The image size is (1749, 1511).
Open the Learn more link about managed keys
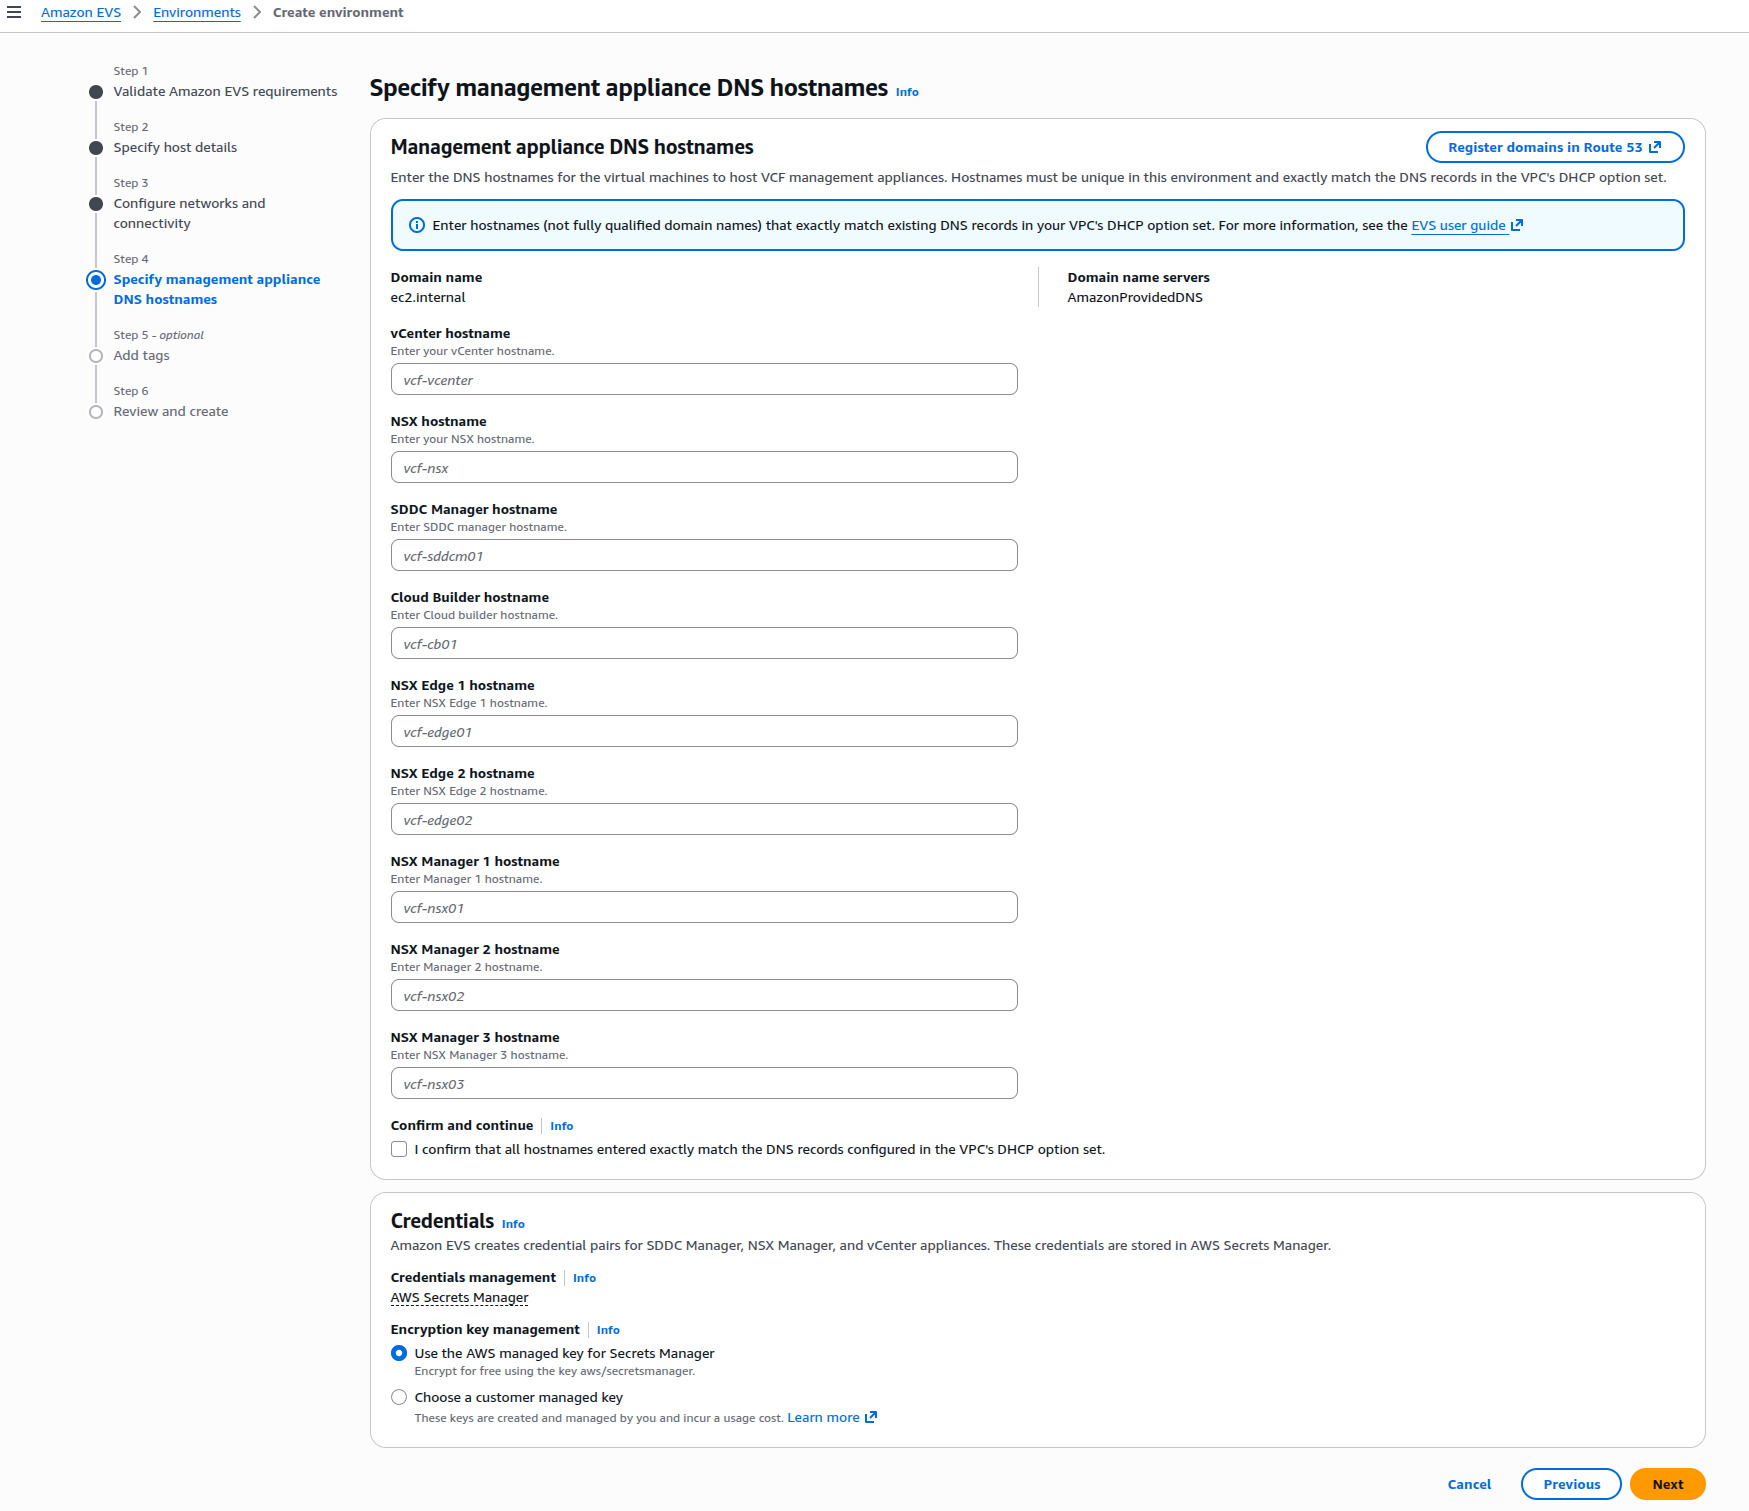(824, 1417)
